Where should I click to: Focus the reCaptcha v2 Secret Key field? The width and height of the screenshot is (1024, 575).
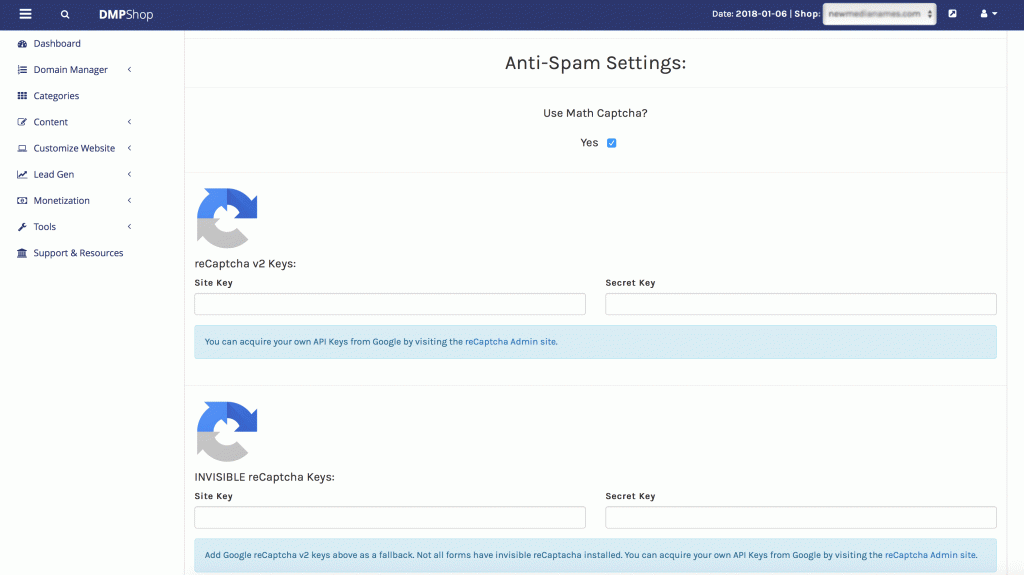tap(800, 304)
